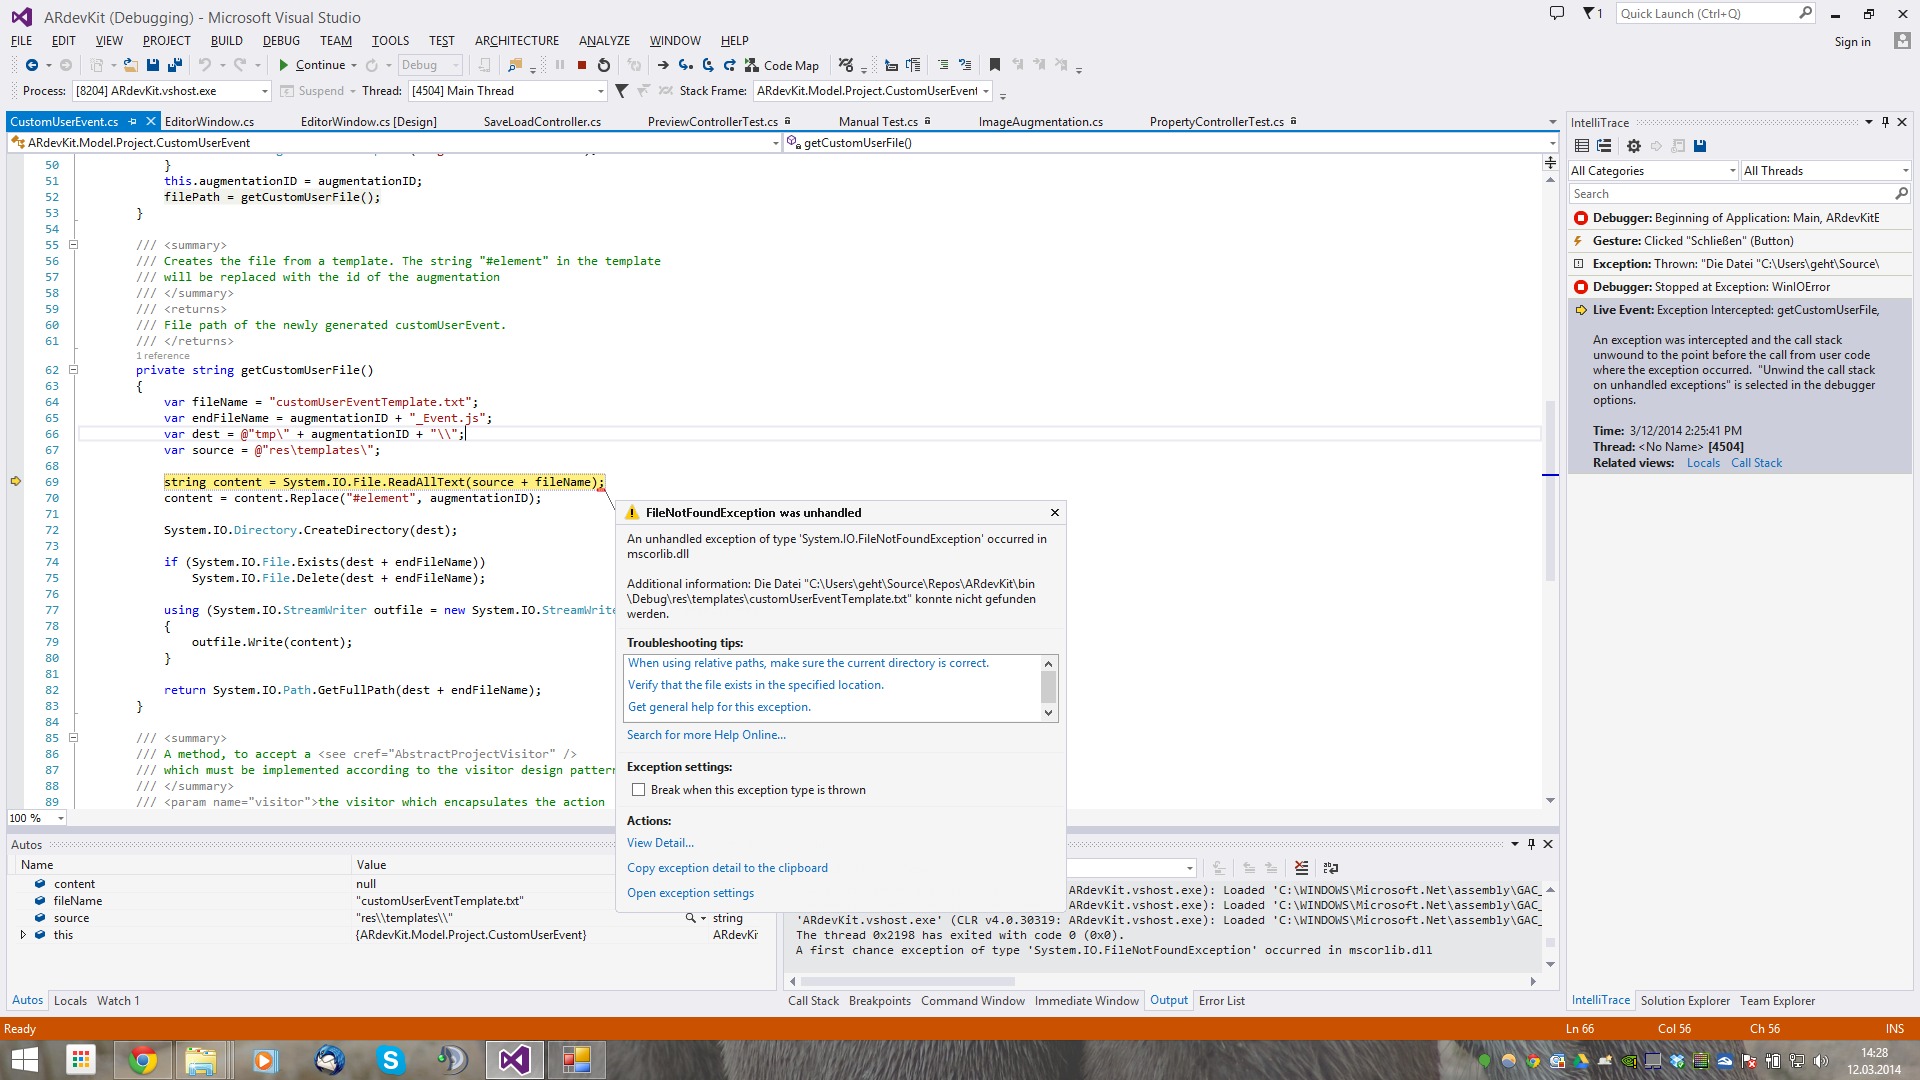Close the CustomUserEvent.cs tab
This screenshot has width=1920, height=1080.
[151, 121]
